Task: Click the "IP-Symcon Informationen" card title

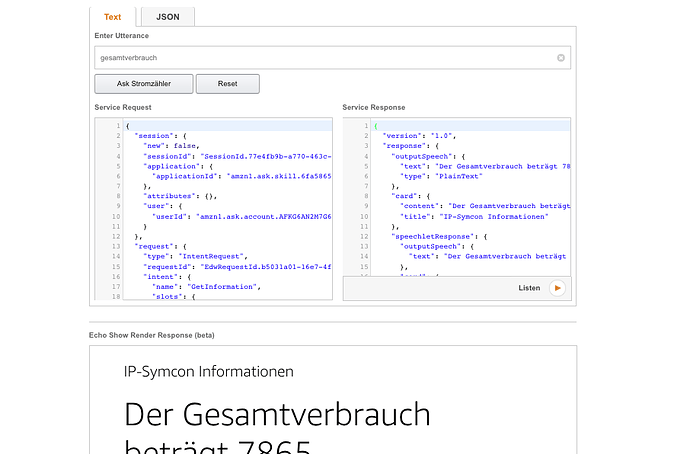Action: (x=209, y=372)
